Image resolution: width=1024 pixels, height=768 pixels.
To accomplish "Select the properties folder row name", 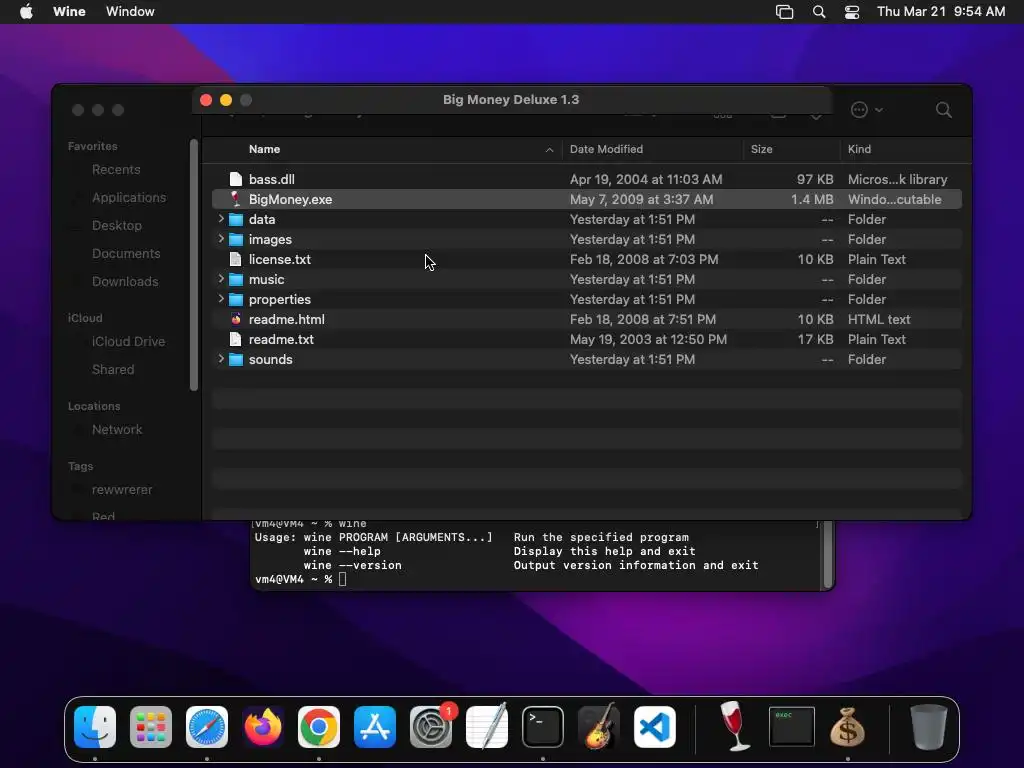I will pos(280,300).
